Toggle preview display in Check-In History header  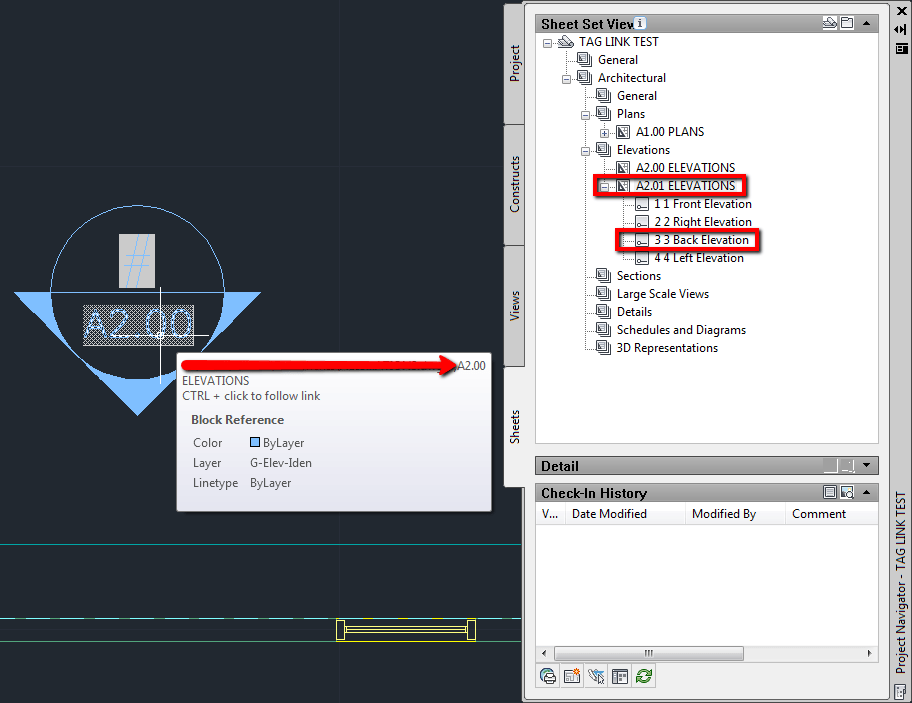(848, 491)
